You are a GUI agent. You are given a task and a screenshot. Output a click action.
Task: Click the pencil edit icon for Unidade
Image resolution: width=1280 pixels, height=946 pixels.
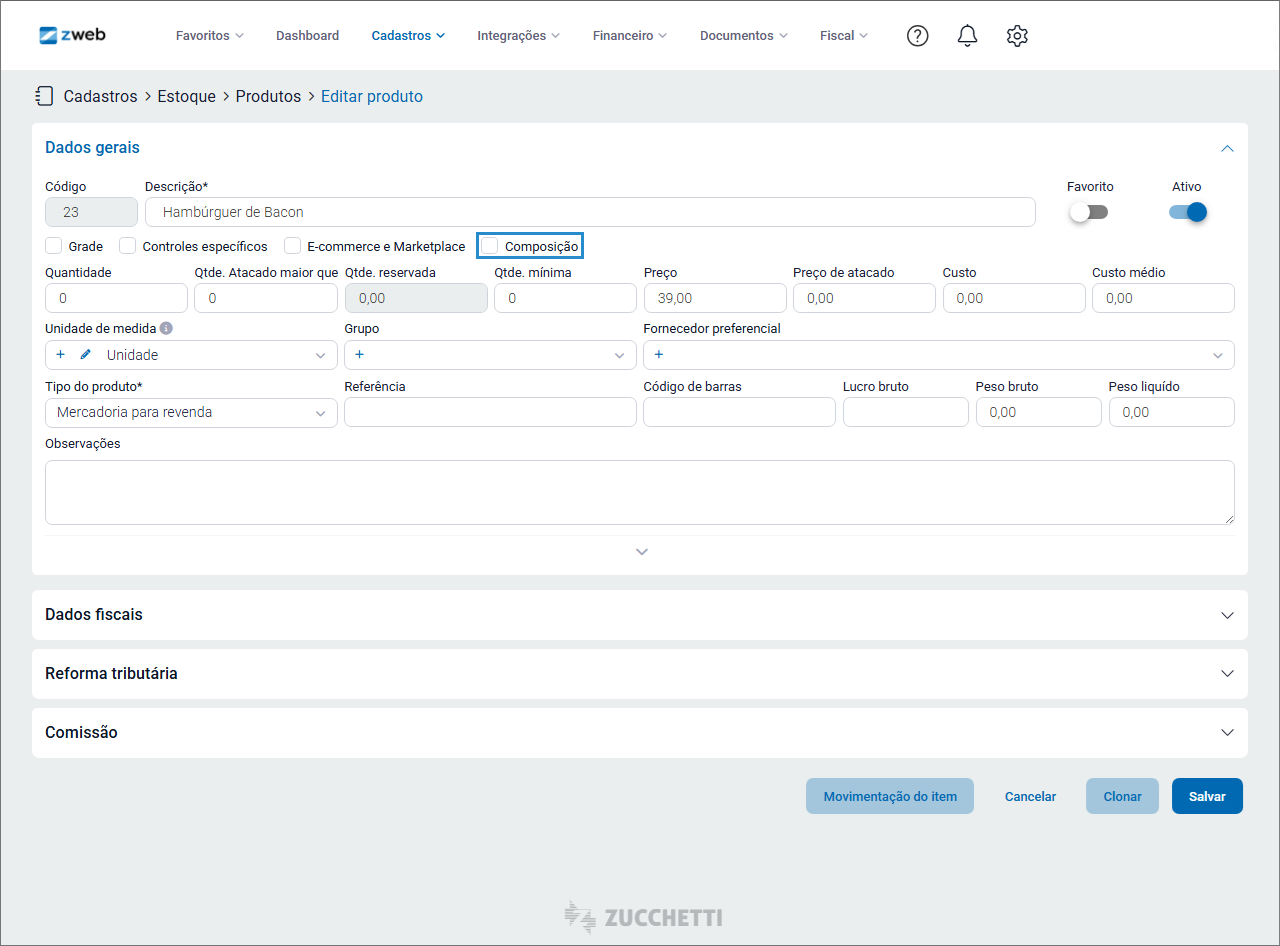85,355
